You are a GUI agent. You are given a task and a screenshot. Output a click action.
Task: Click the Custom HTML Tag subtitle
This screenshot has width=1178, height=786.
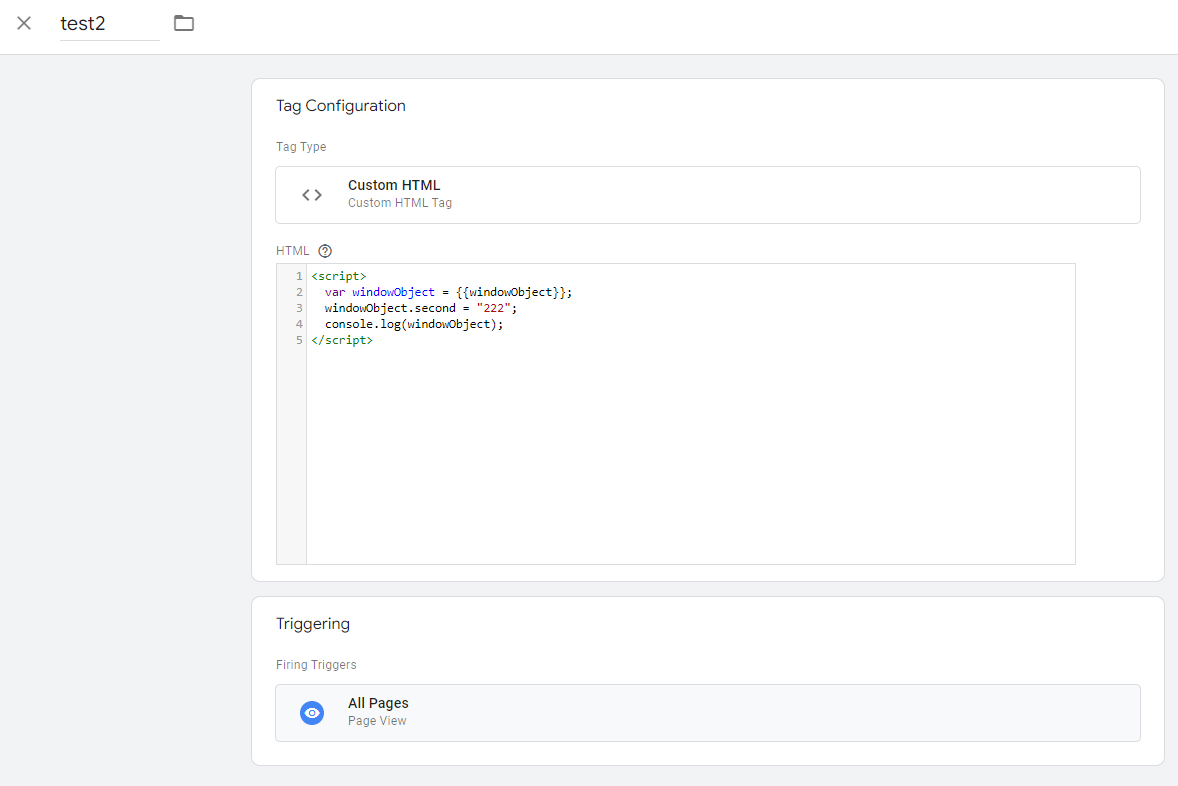coord(400,203)
